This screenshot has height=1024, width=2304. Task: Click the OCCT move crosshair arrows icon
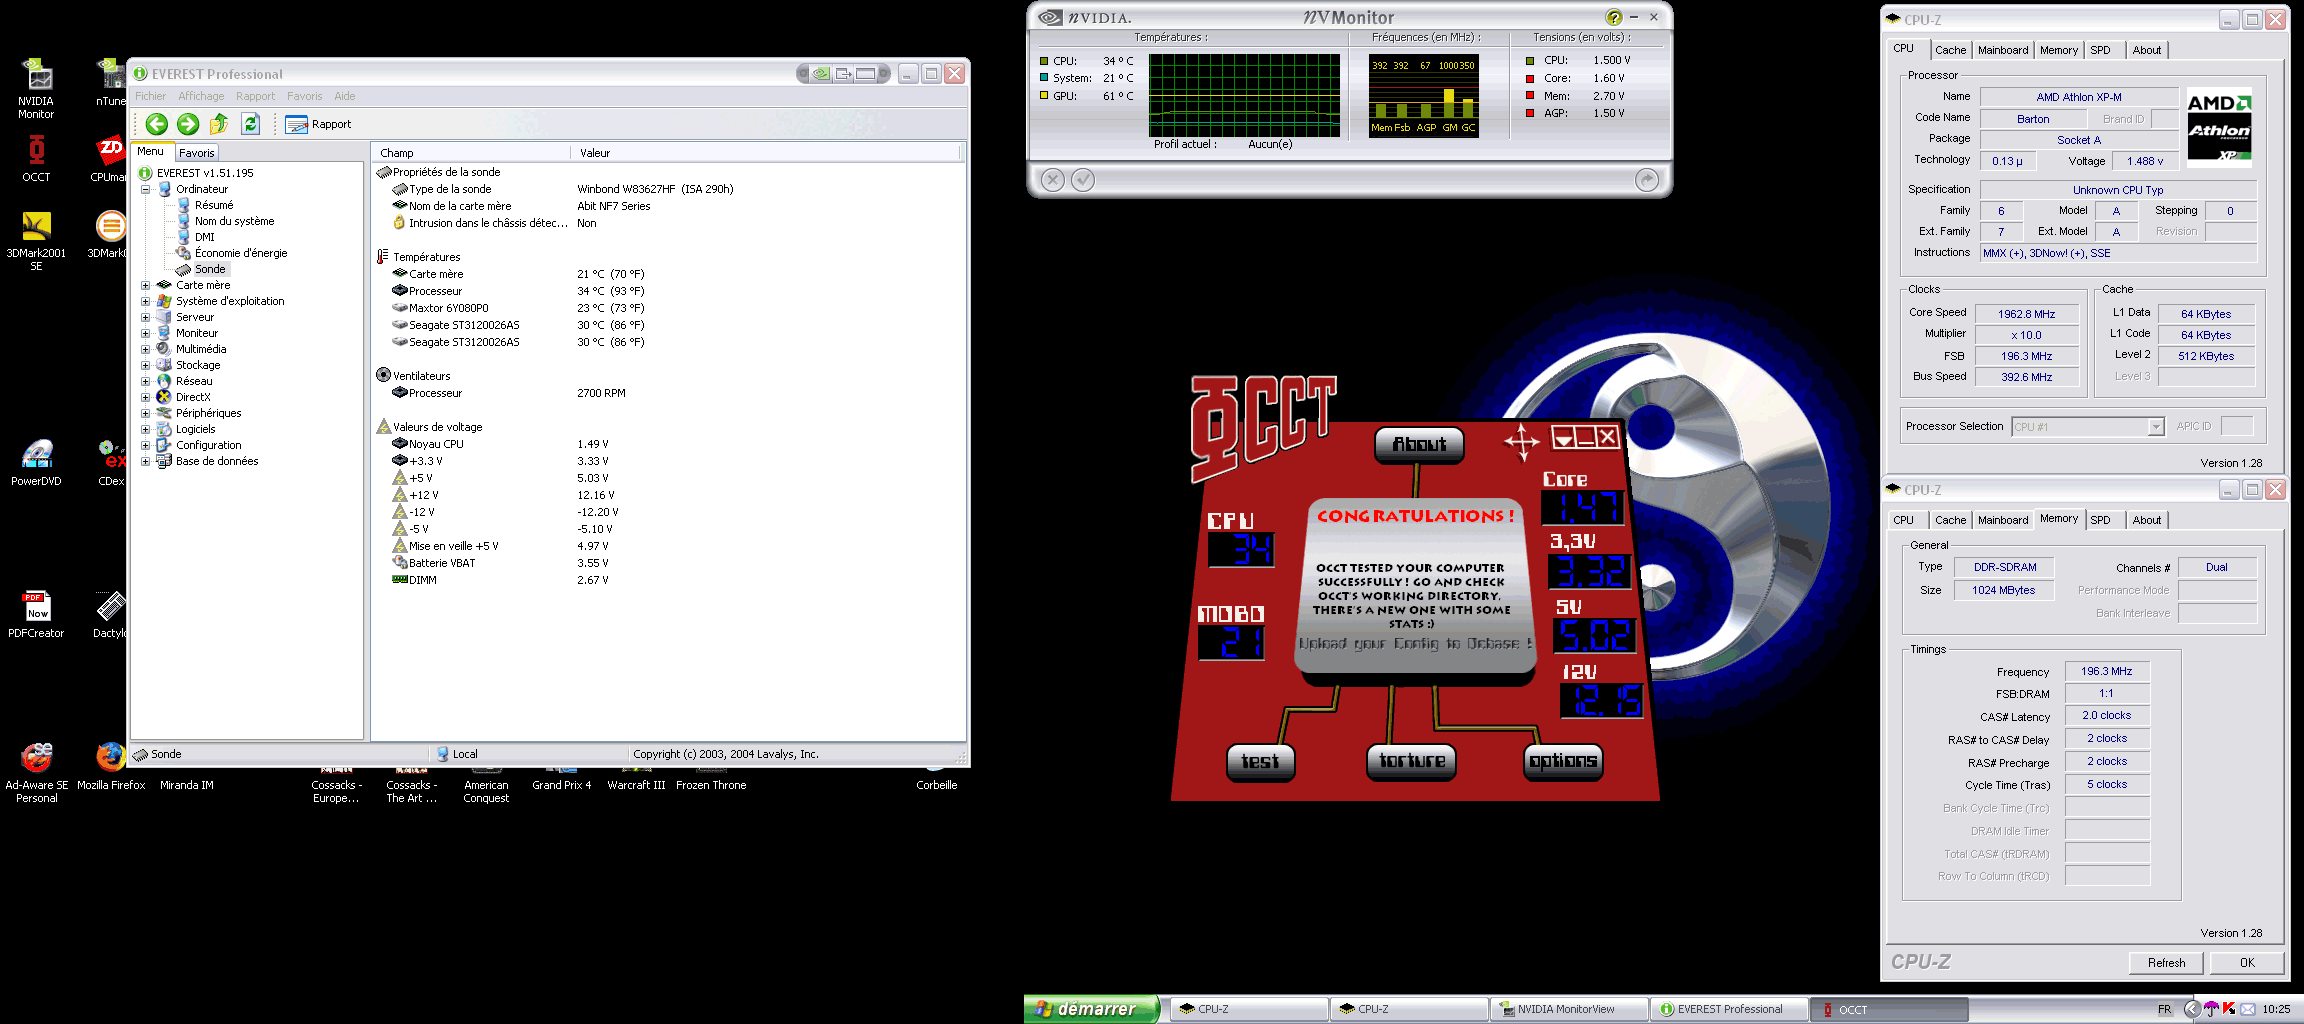point(1522,441)
